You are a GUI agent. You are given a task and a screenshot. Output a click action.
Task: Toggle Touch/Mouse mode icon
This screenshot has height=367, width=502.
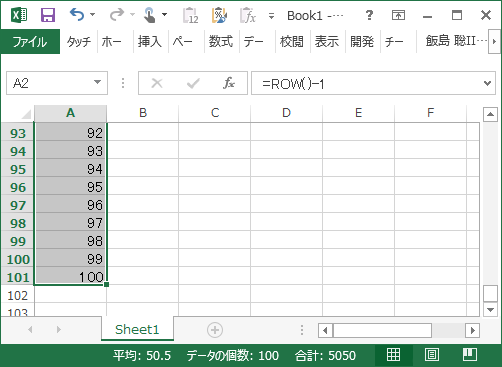click(149, 15)
